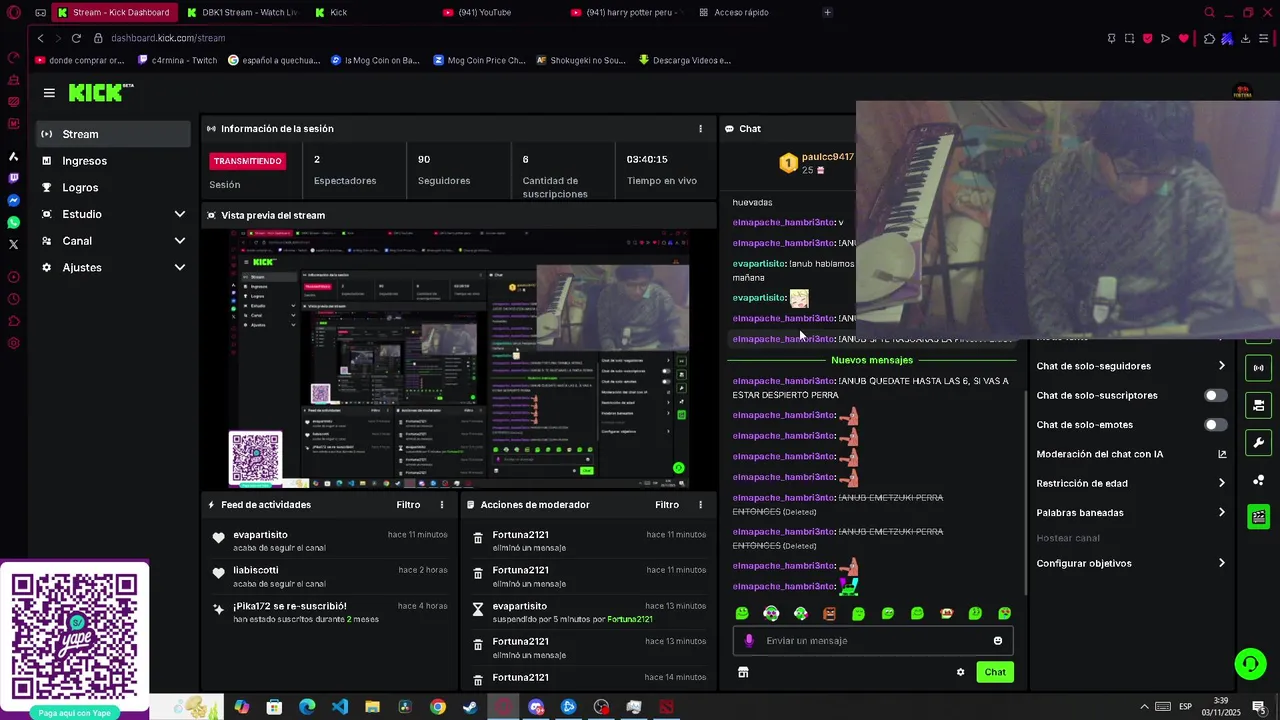1280x720 pixels.
Task: Toggle Chat de solo-emotes switch
Action: click(1215, 425)
